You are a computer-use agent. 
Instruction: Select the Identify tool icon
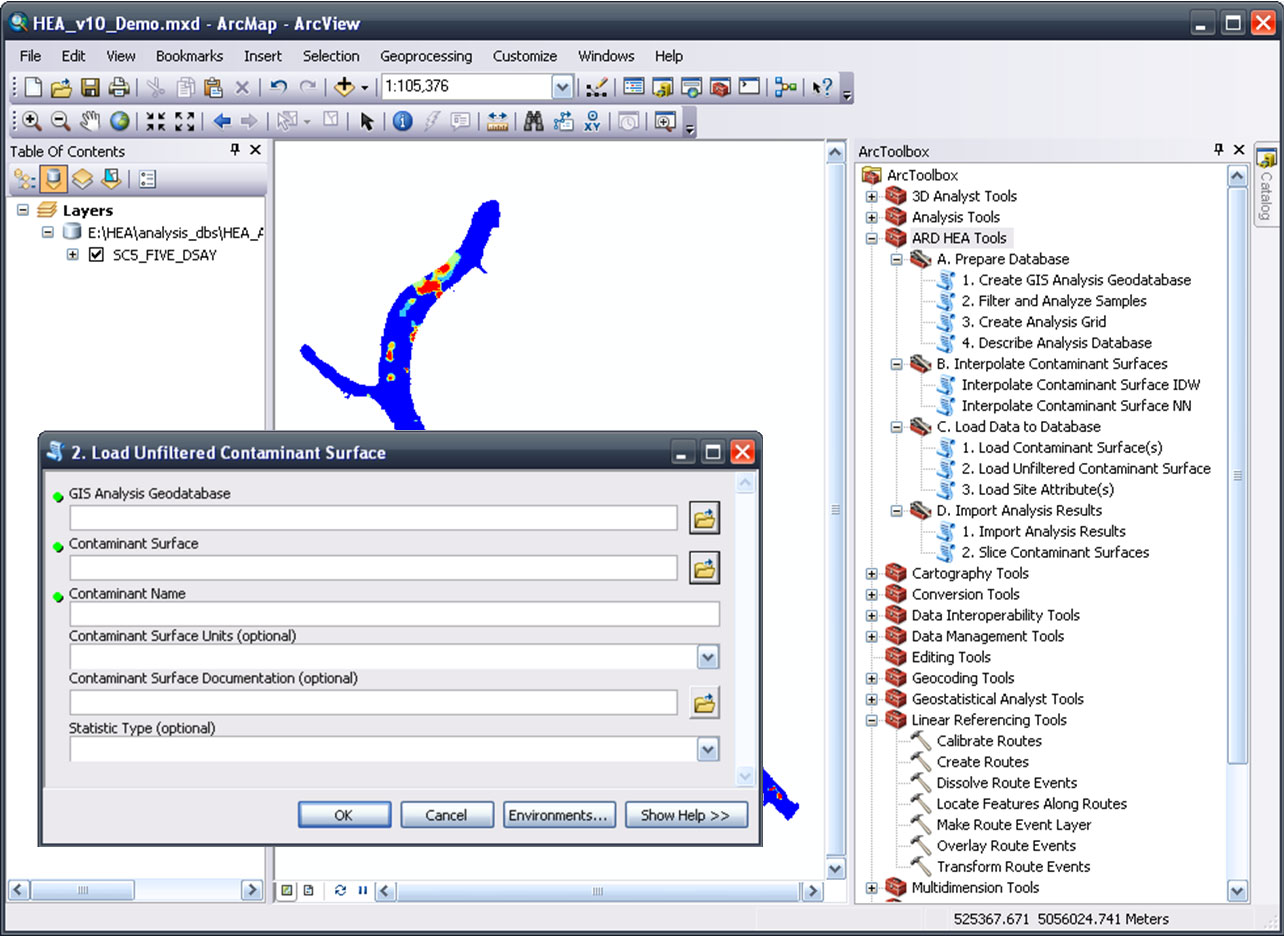coord(403,121)
